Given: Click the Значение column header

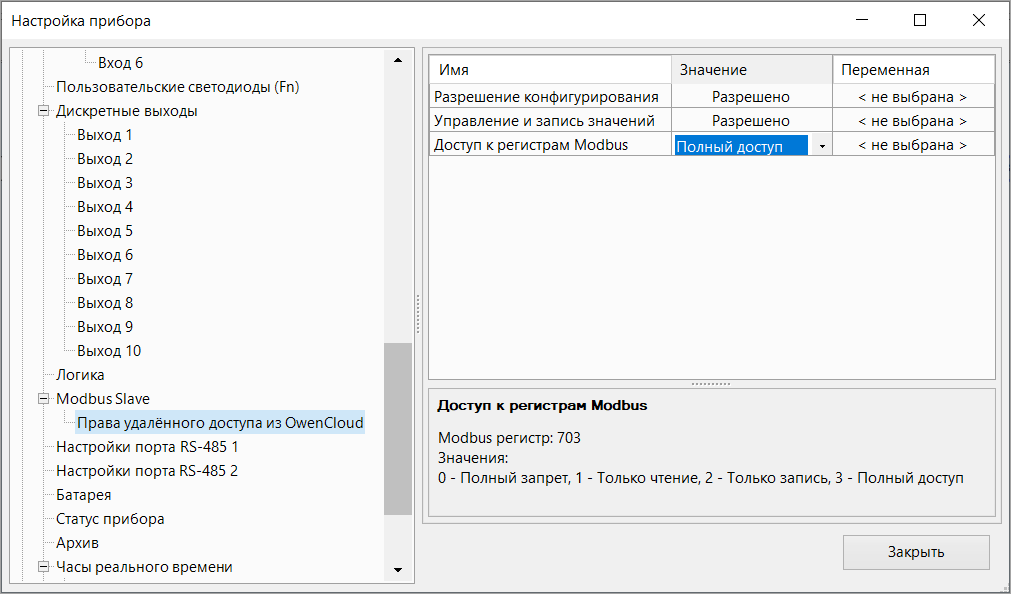Looking at the screenshot, I should click(750, 70).
